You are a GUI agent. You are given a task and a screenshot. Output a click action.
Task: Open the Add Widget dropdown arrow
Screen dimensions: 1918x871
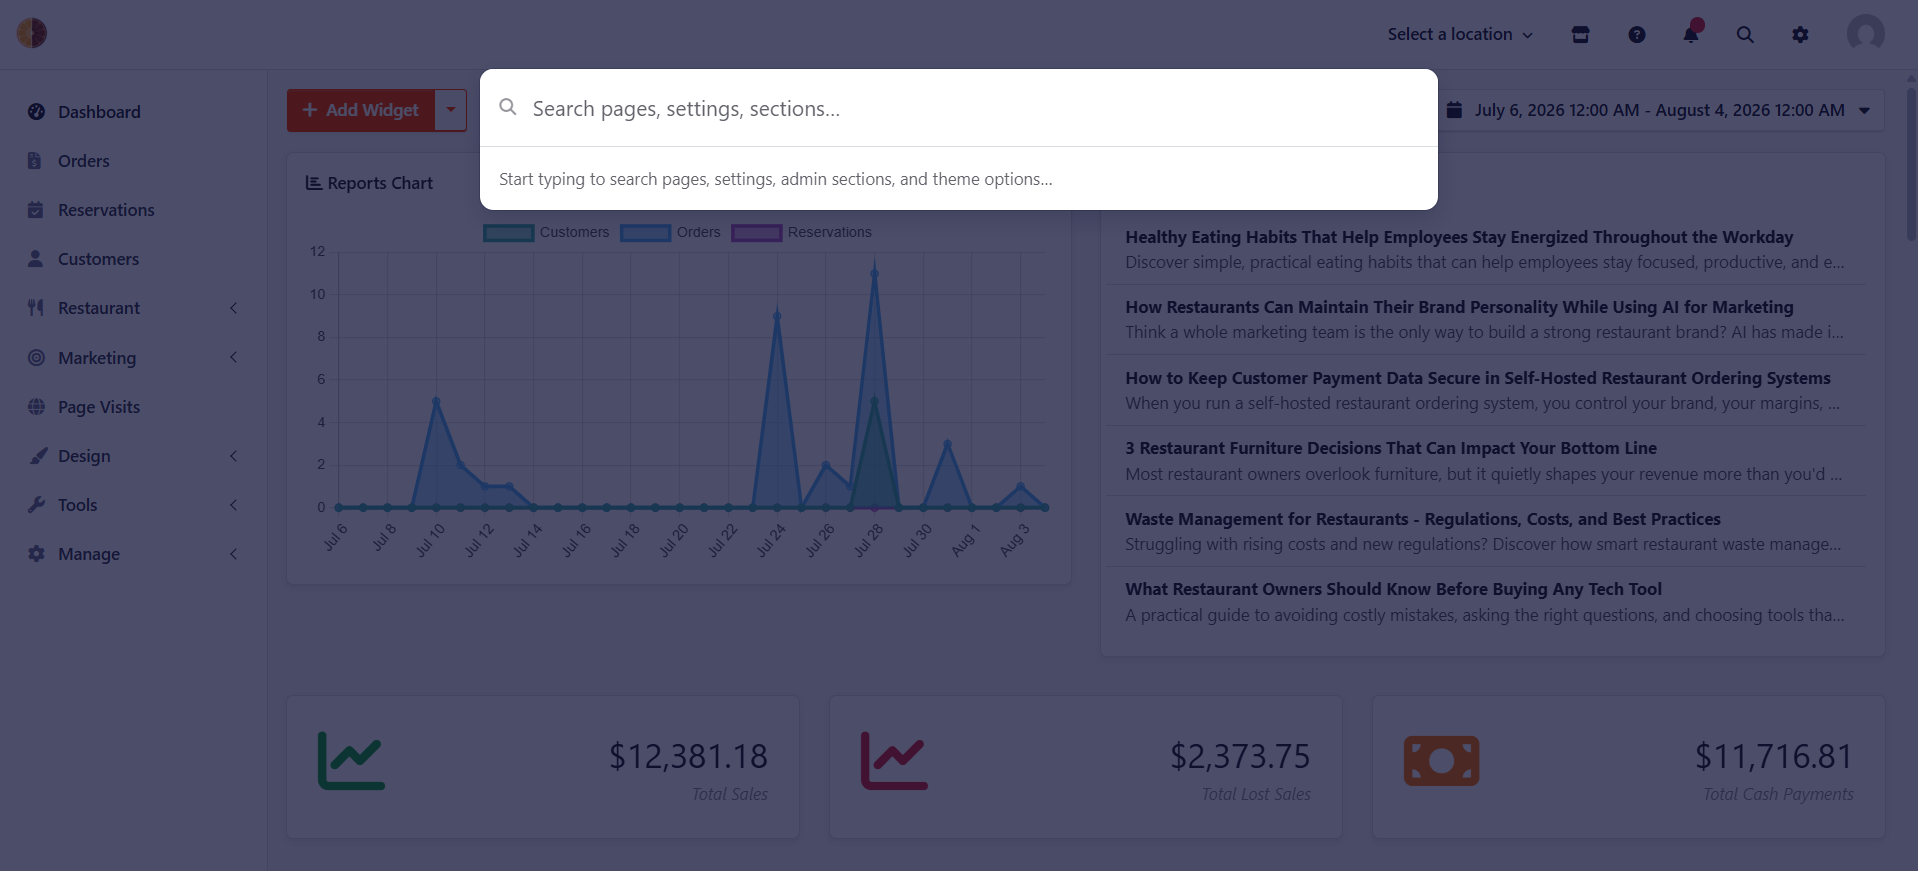pyautogui.click(x=451, y=110)
